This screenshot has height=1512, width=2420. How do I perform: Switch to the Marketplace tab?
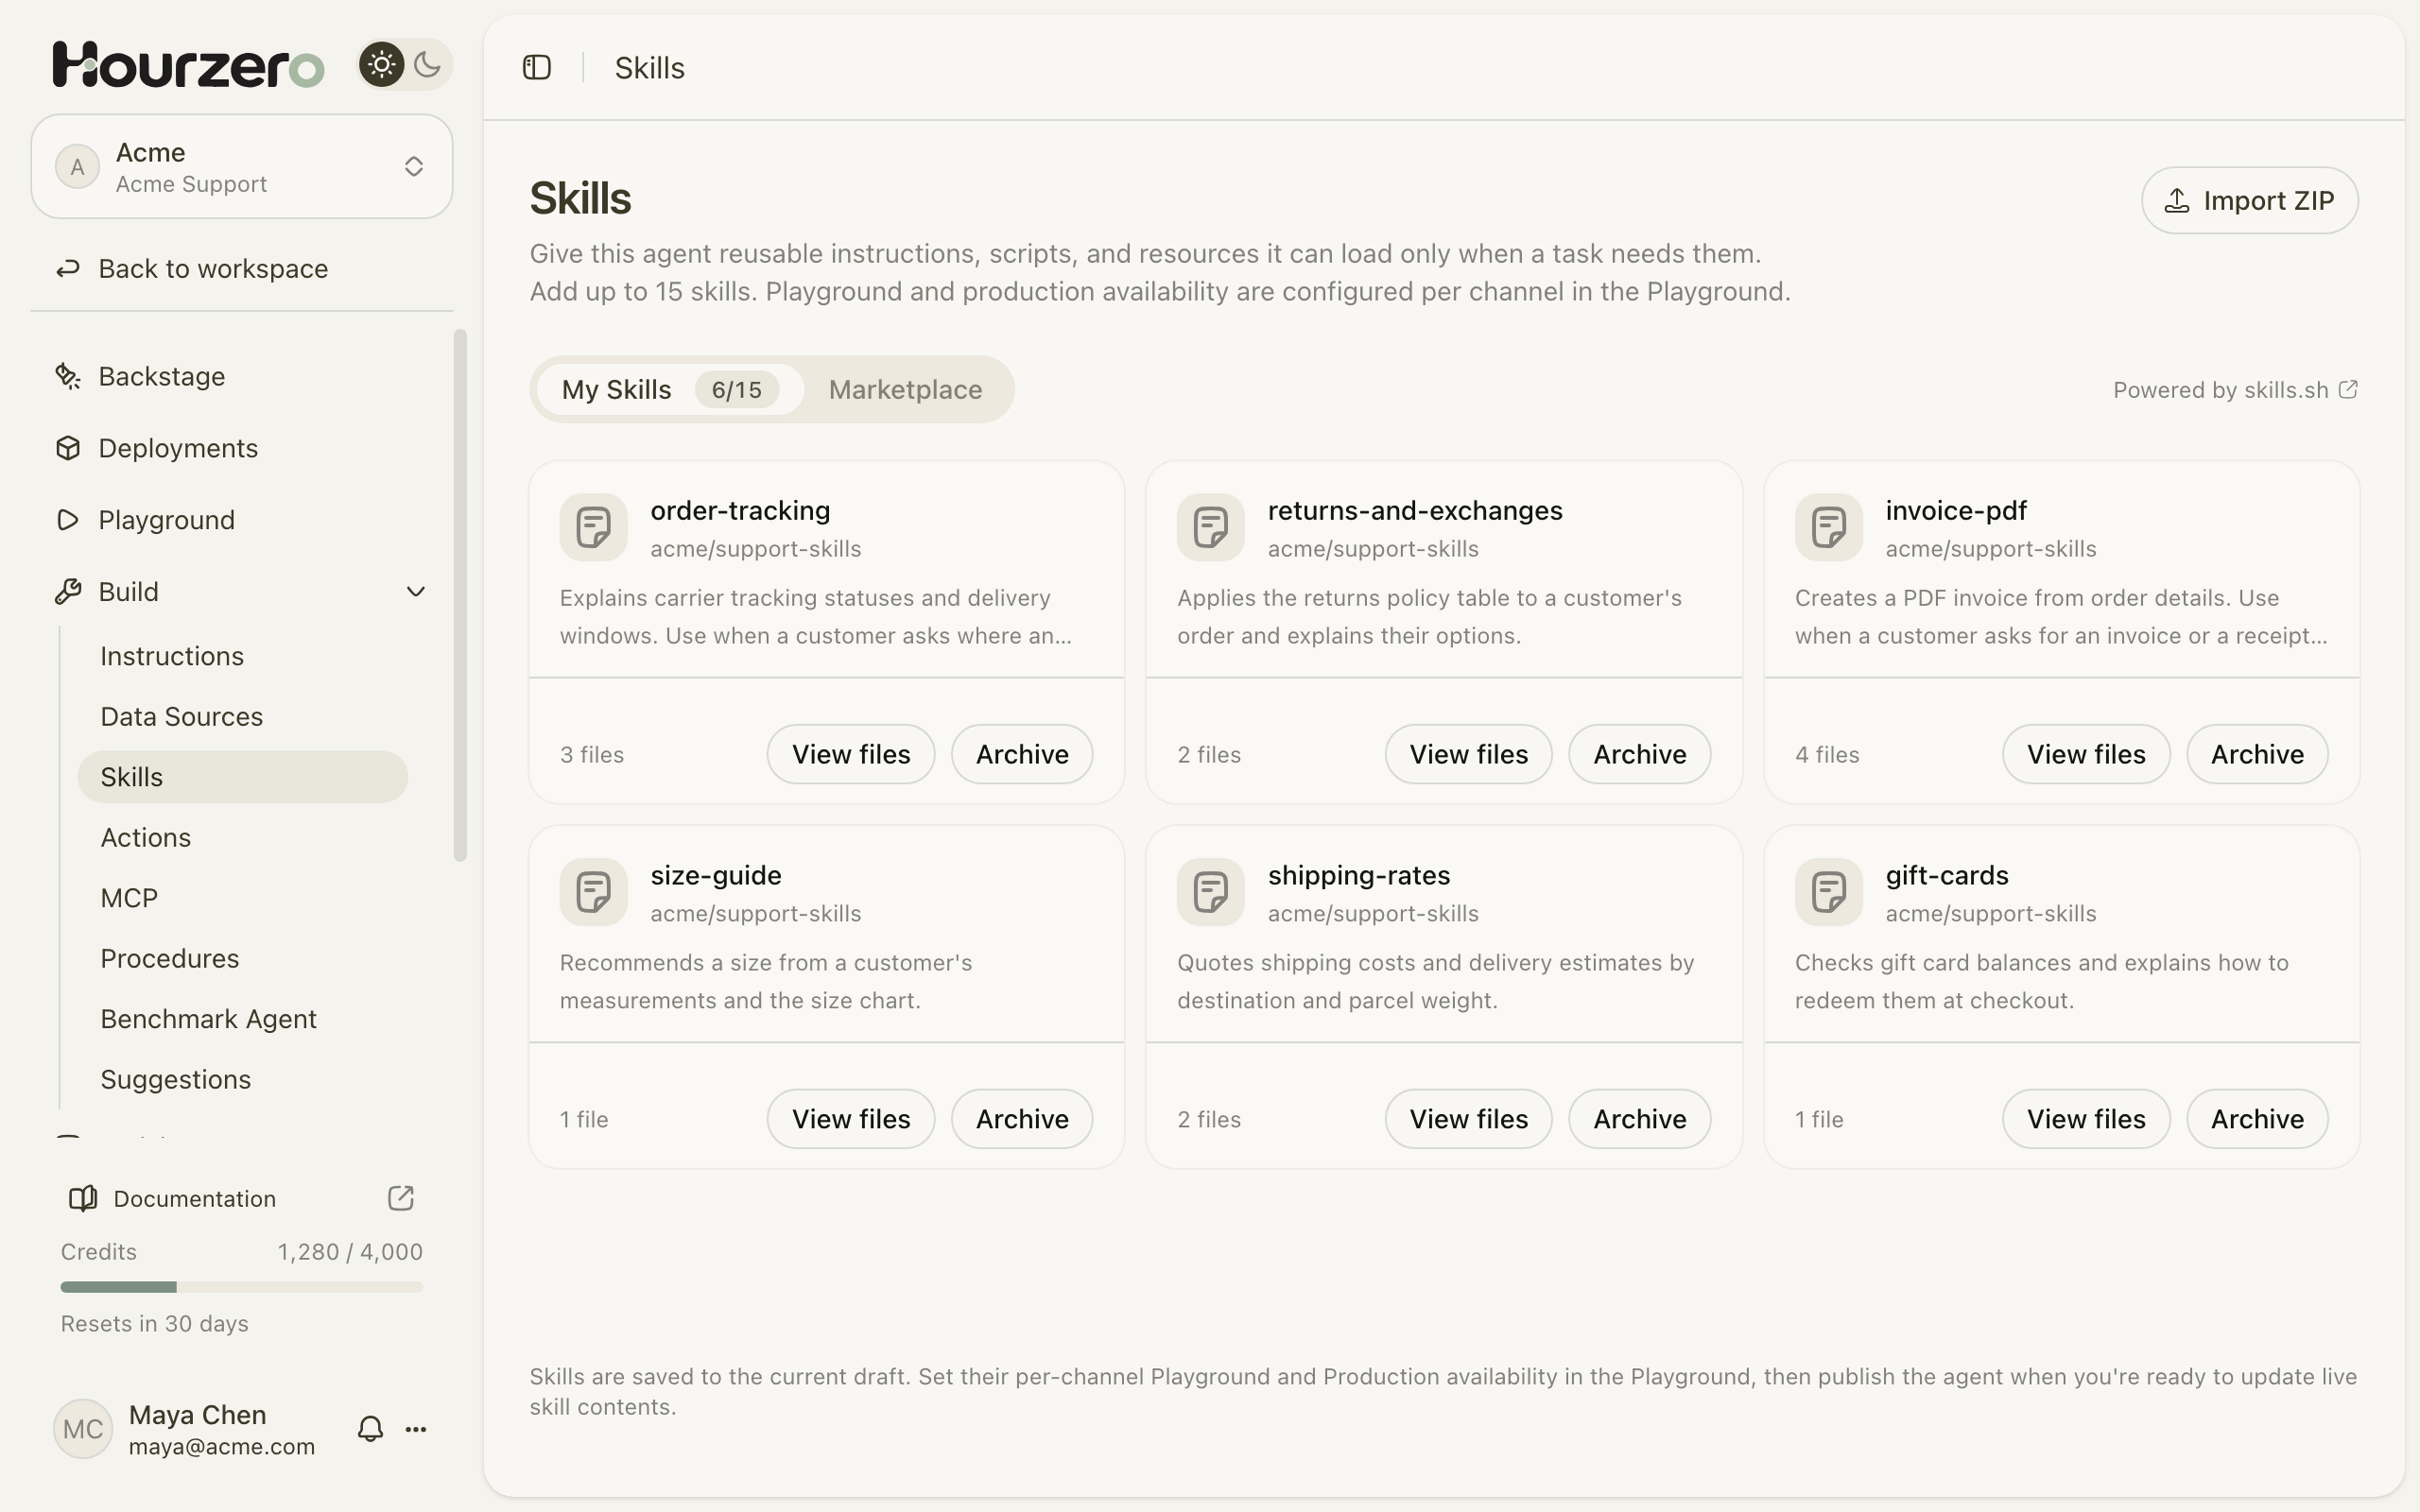click(x=906, y=389)
